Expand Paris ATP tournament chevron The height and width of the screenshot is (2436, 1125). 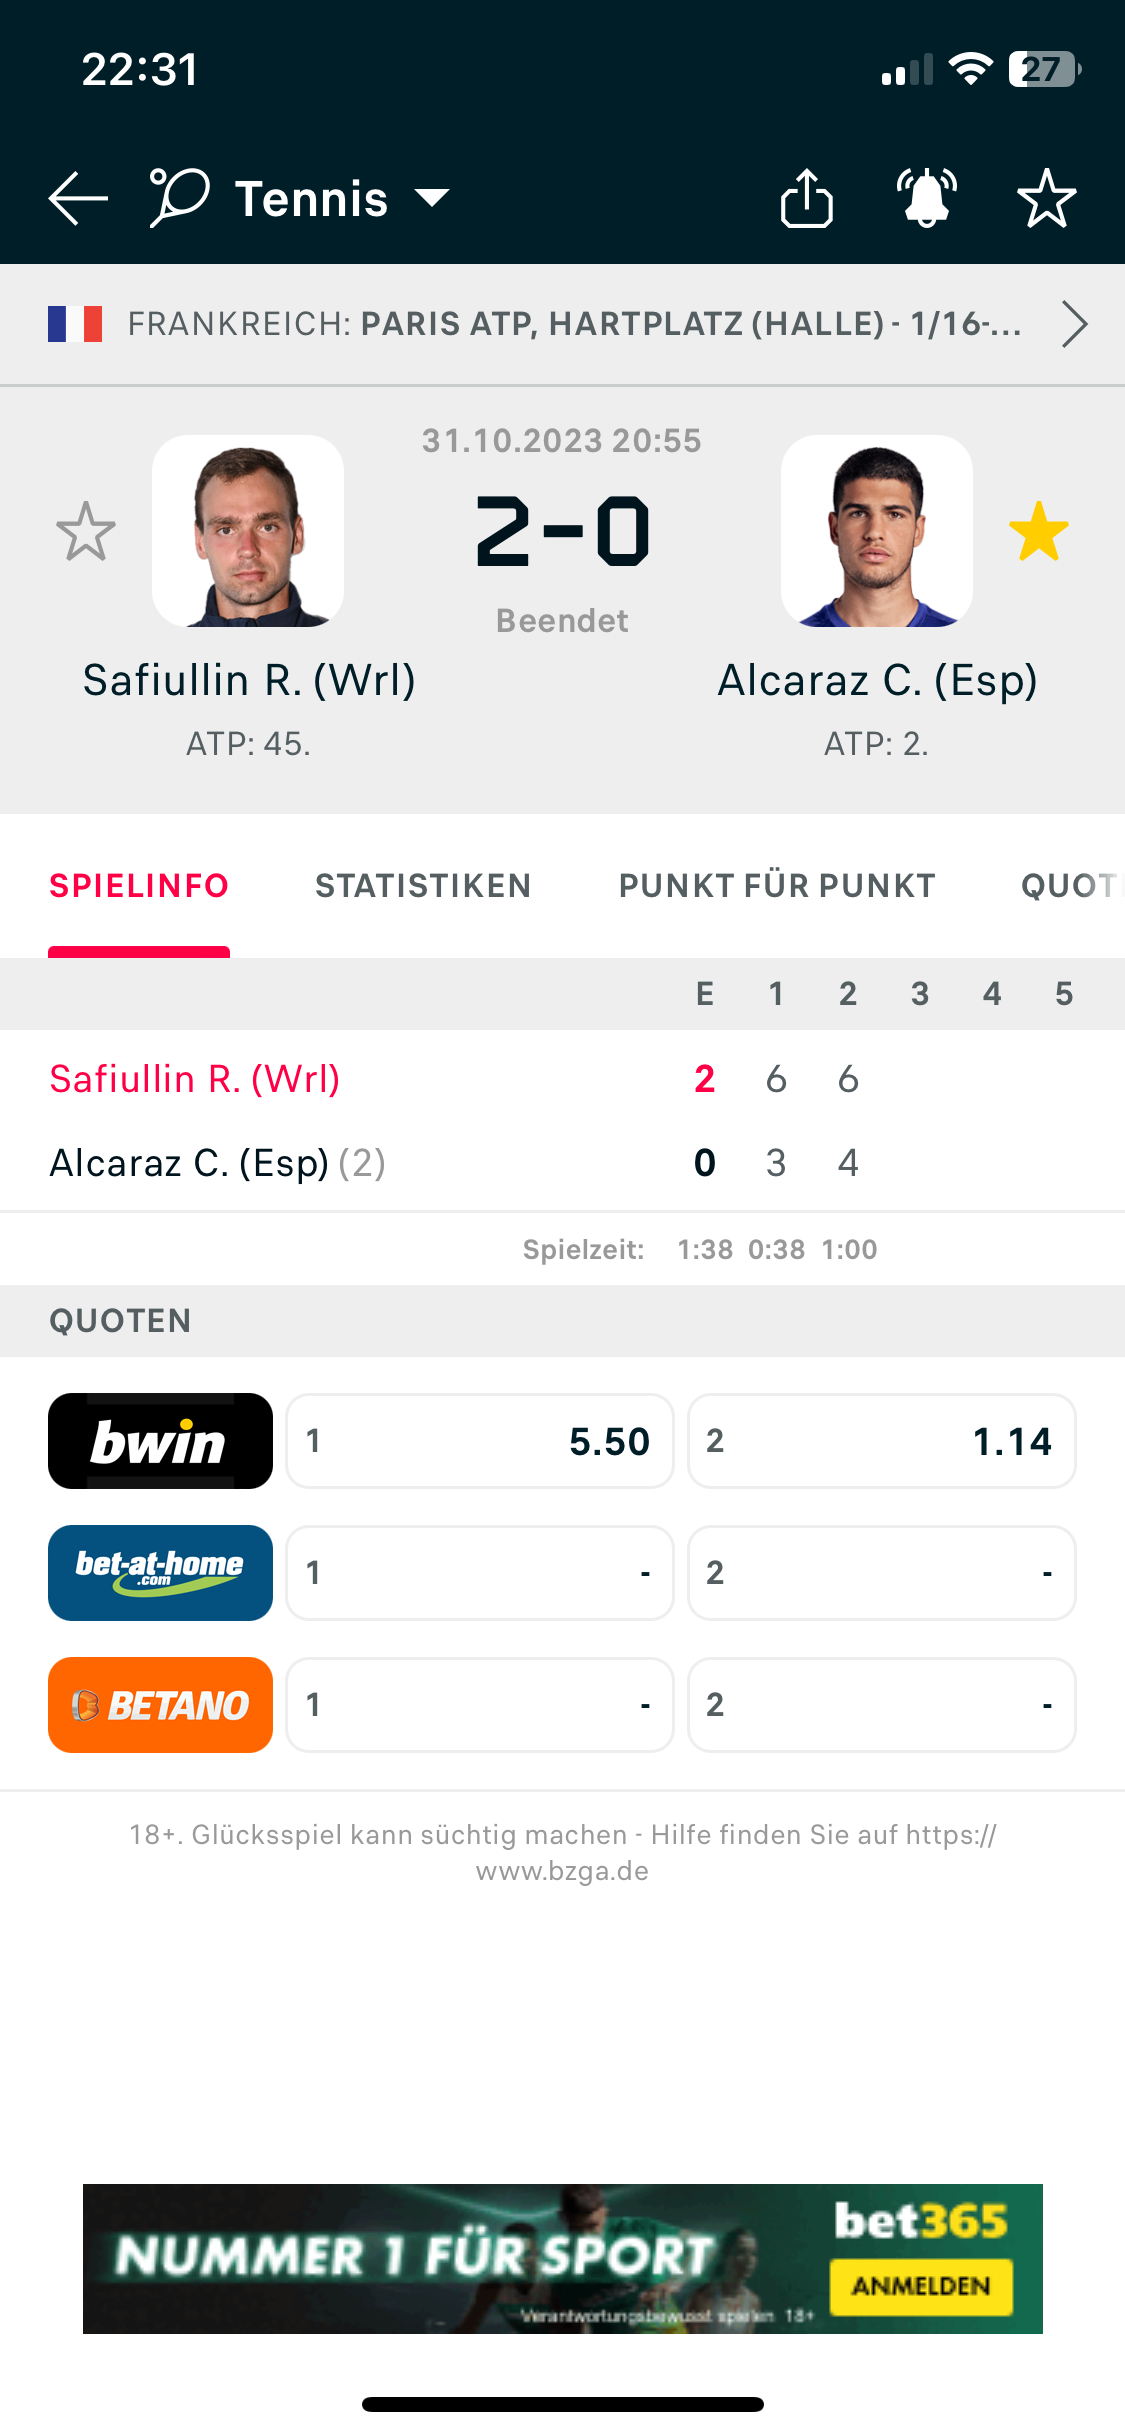click(1074, 324)
